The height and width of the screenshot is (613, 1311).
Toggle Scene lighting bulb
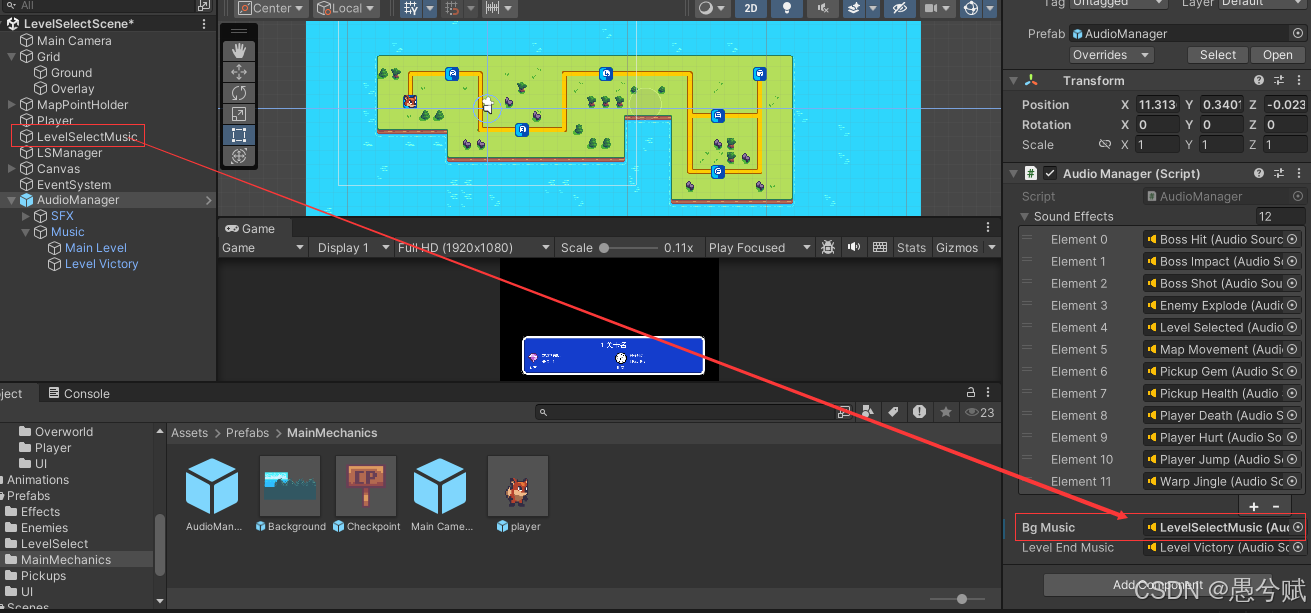coord(788,8)
